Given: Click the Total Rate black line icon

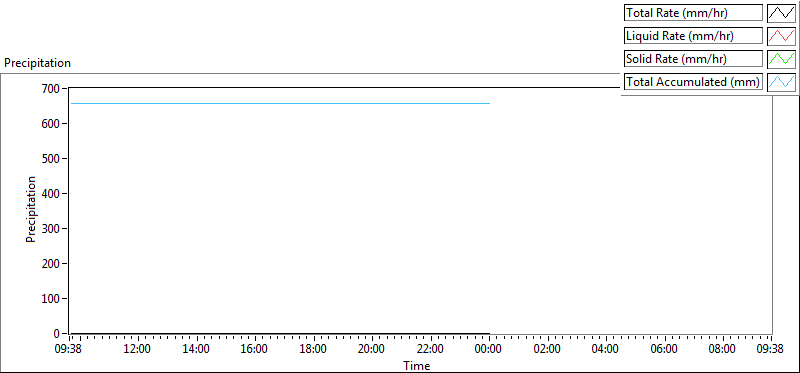Looking at the screenshot, I should [781, 13].
